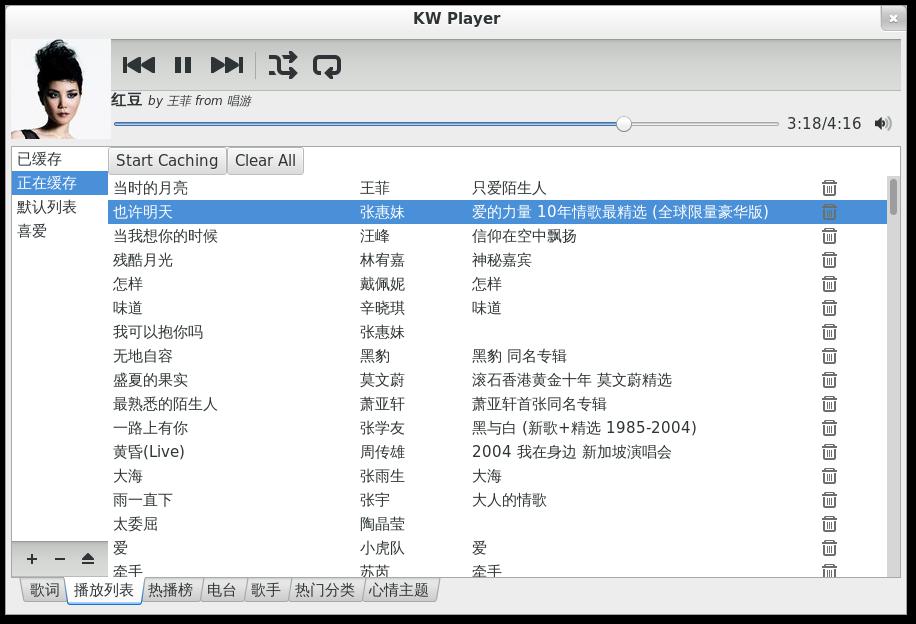916x624 pixels.
Task: Toggle repeat playback mode
Action: [x=327, y=66]
